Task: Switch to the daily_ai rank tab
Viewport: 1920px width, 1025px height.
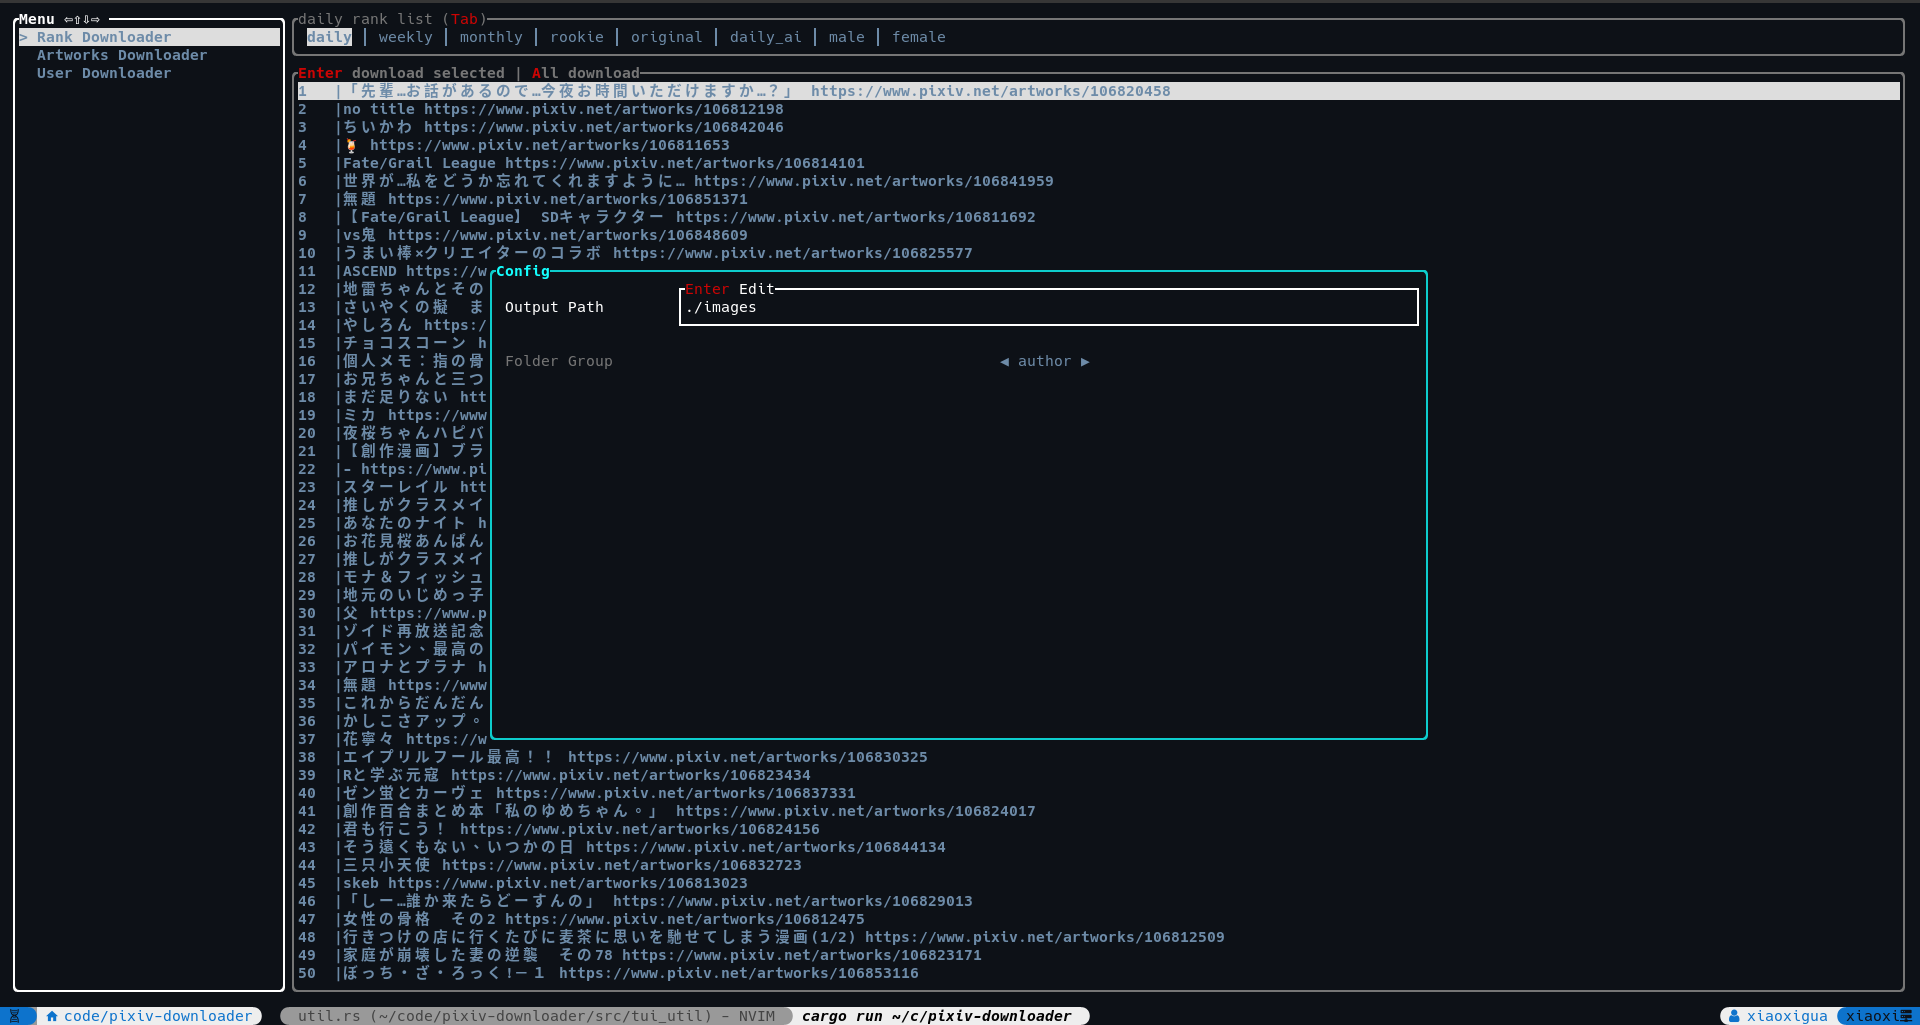Action: pyautogui.click(x=765, y=37)
